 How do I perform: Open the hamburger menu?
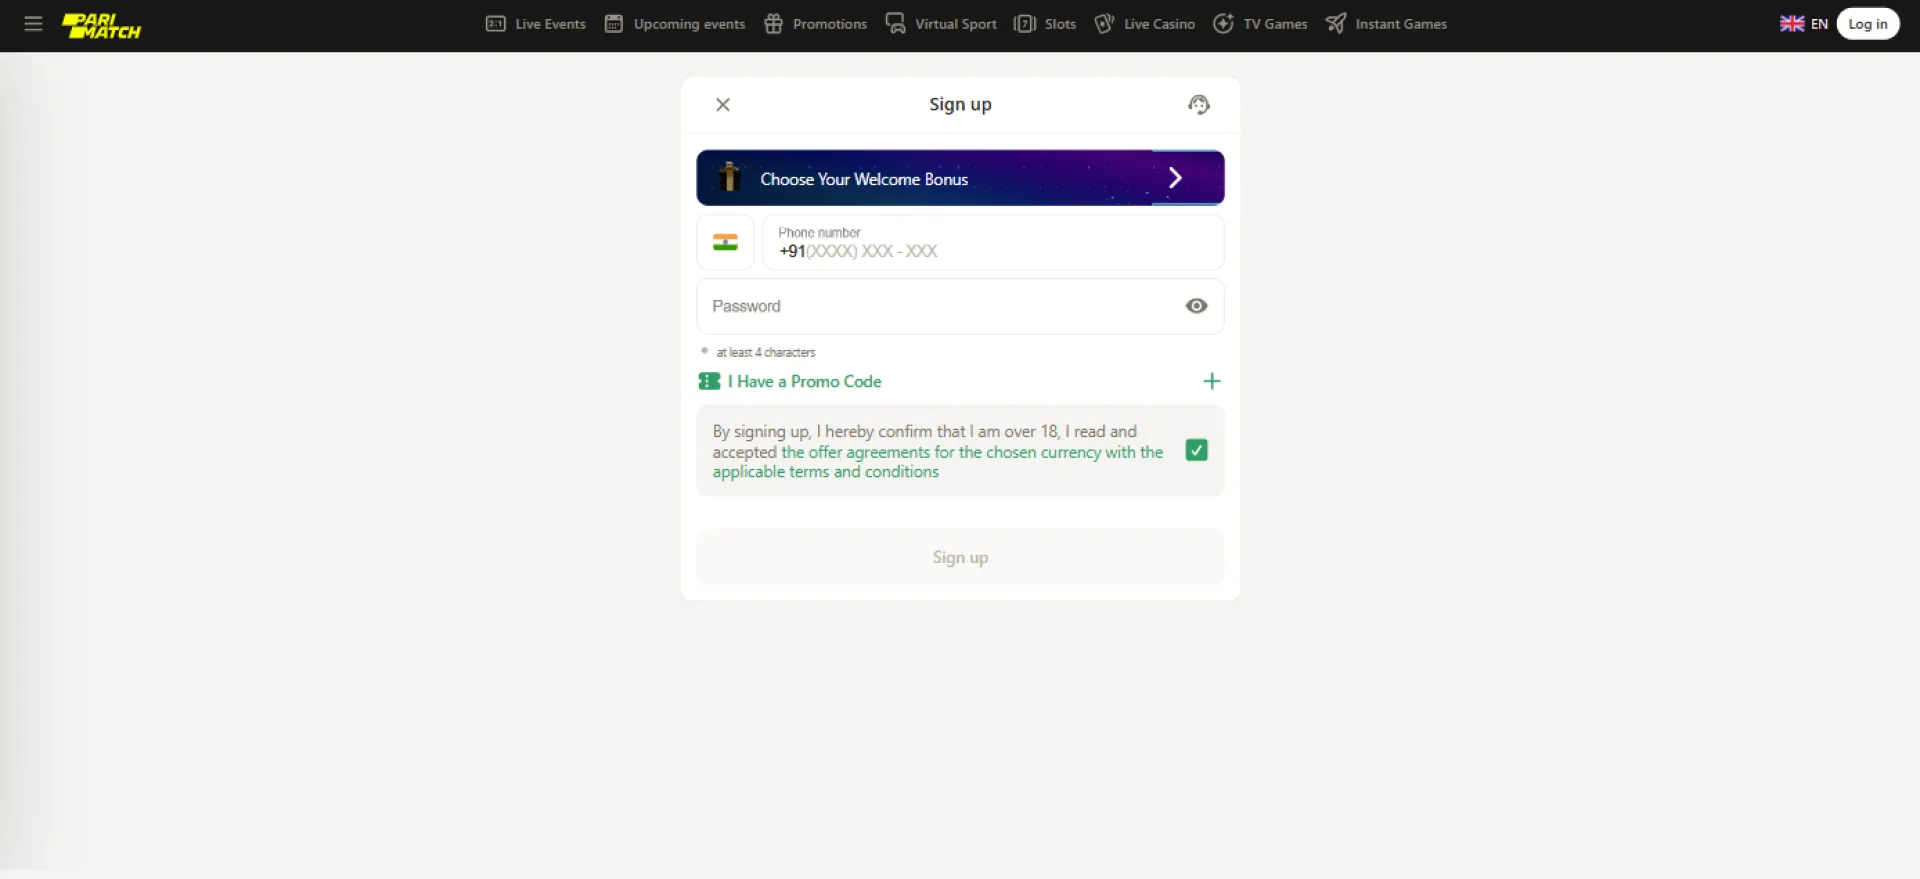33,24
